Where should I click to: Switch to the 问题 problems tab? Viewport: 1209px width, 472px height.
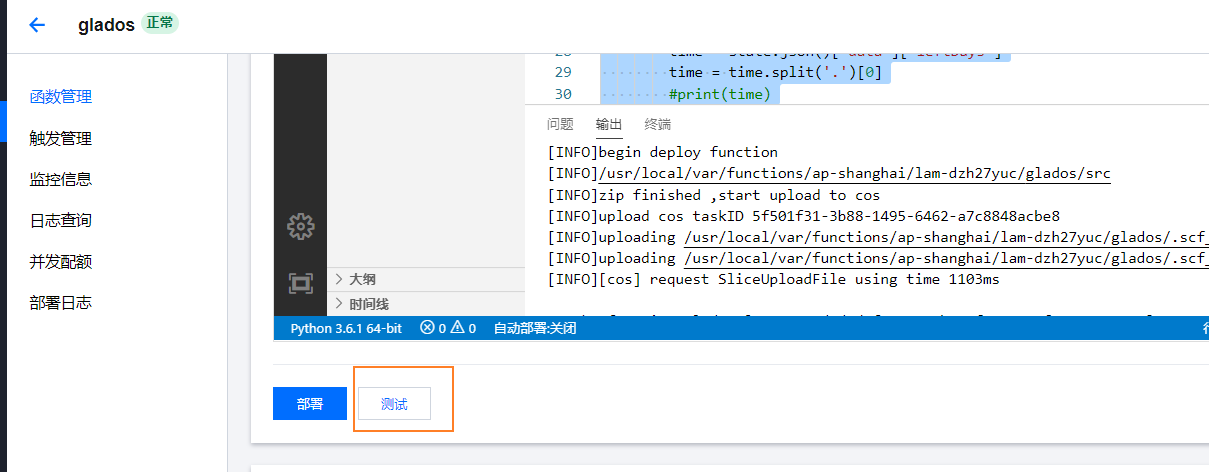tap(560, 124)
